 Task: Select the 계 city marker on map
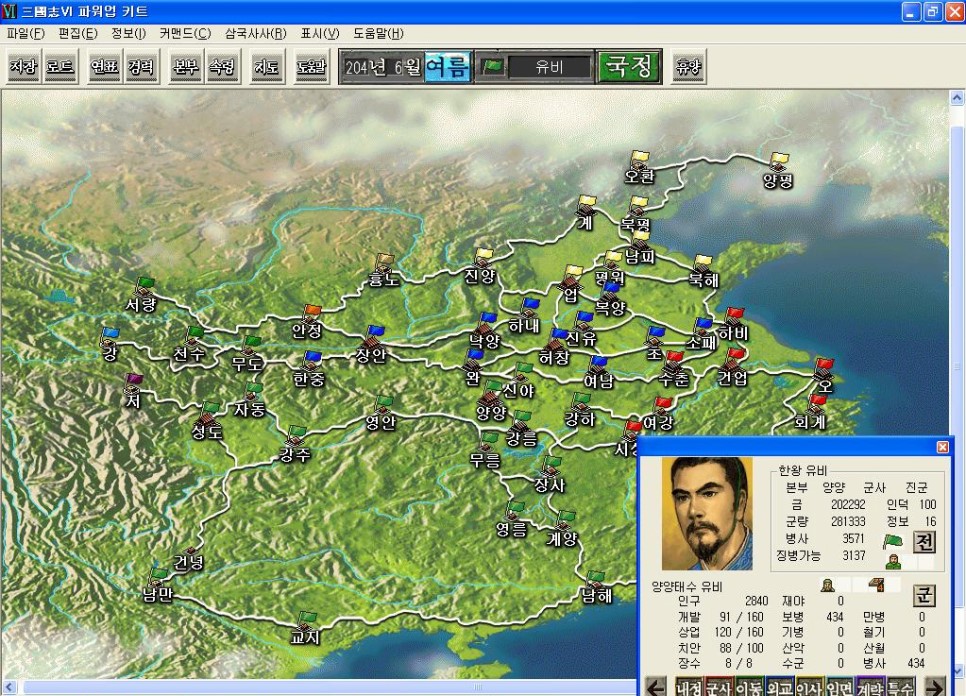[x=586, y=204]
